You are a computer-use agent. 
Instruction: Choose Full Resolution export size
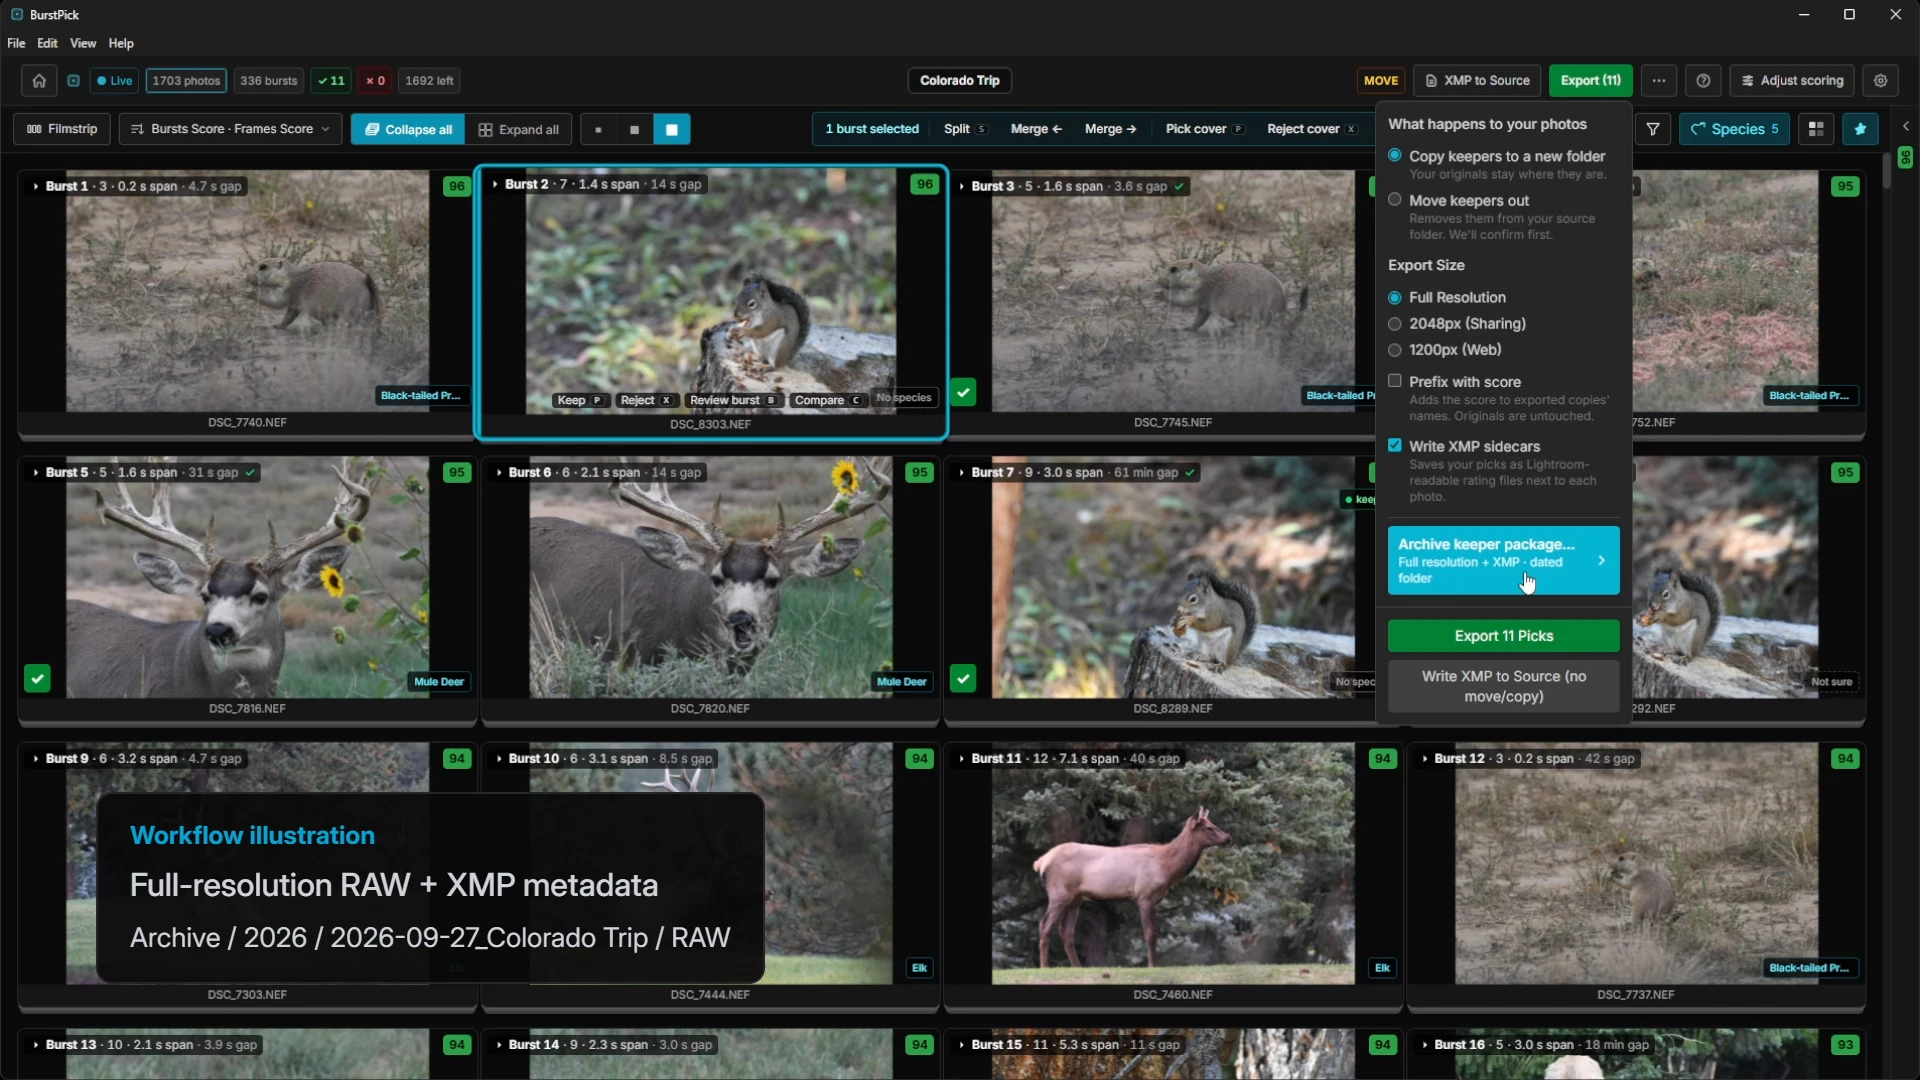1394,298
